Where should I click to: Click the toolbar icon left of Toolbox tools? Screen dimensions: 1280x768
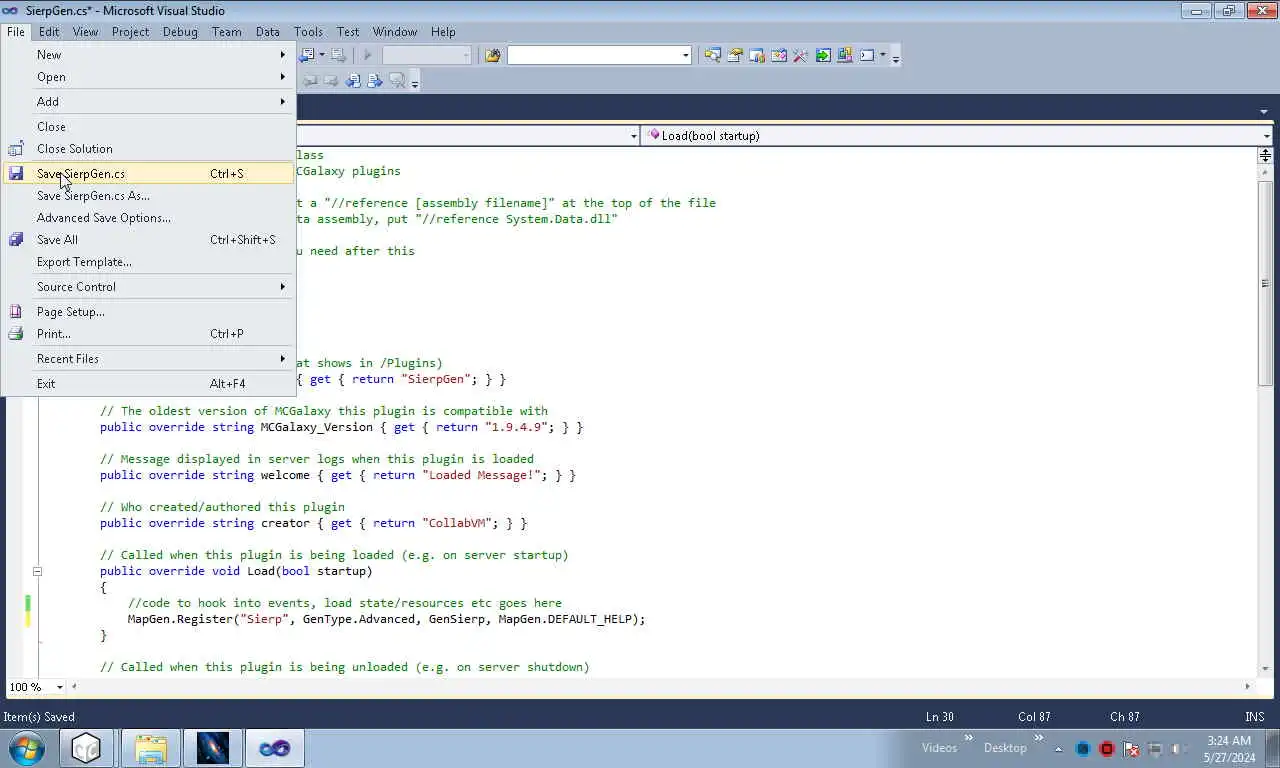(x=779, y=55)
